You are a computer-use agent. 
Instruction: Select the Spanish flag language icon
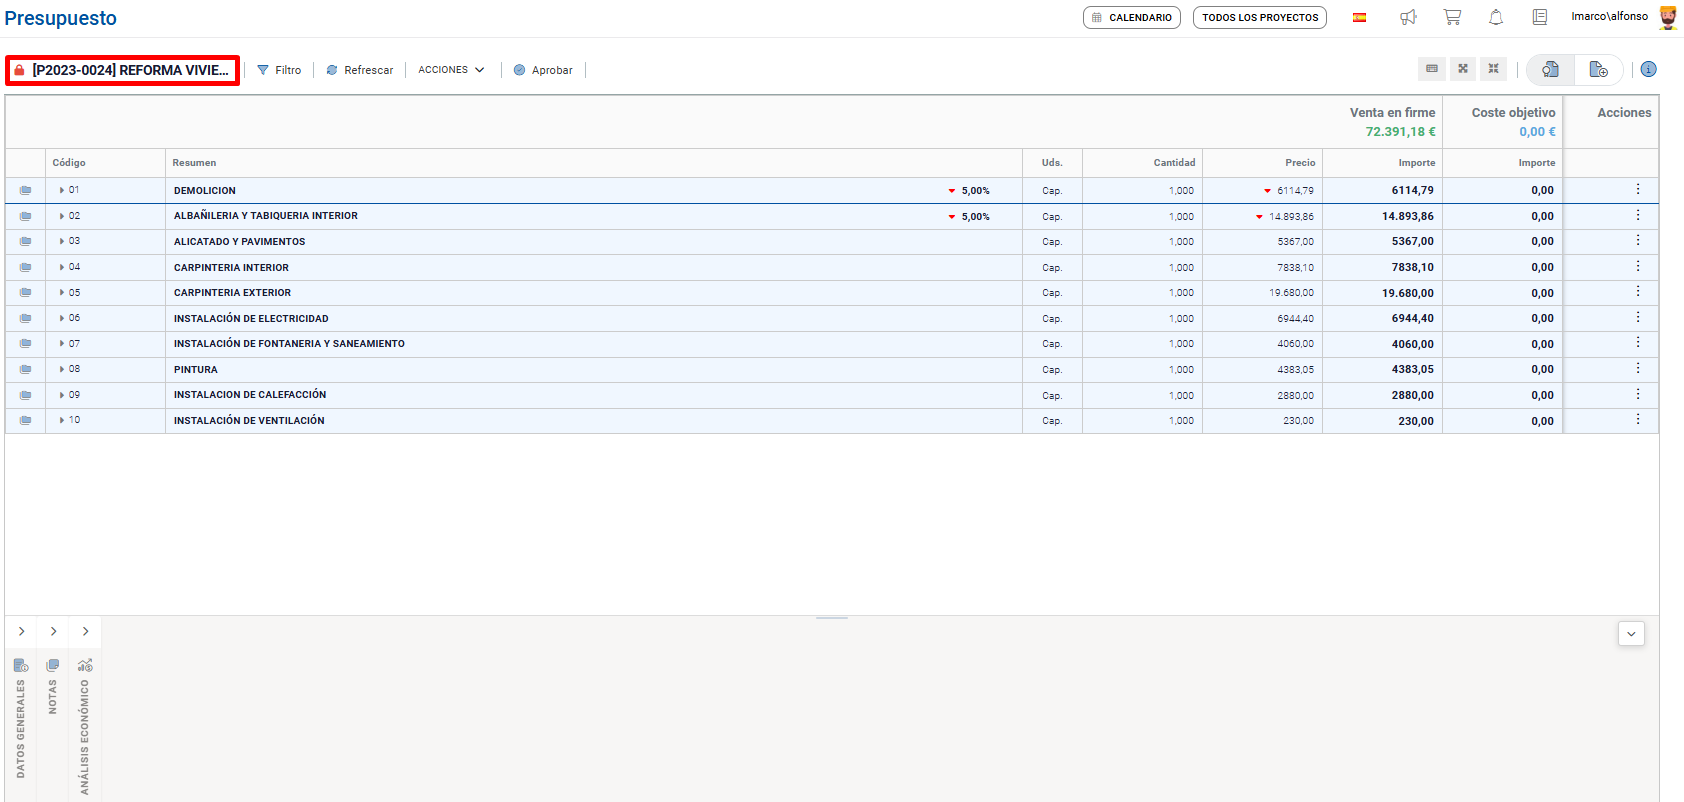(1359, 17)
